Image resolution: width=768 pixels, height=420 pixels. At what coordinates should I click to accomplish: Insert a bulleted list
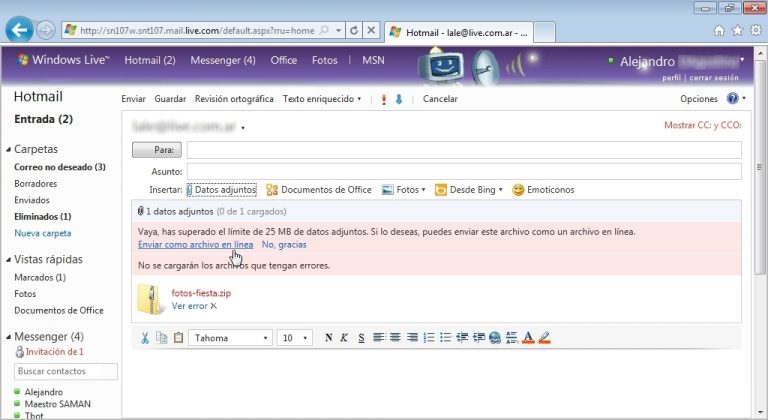pyautogui.click(x=445, y=338)
